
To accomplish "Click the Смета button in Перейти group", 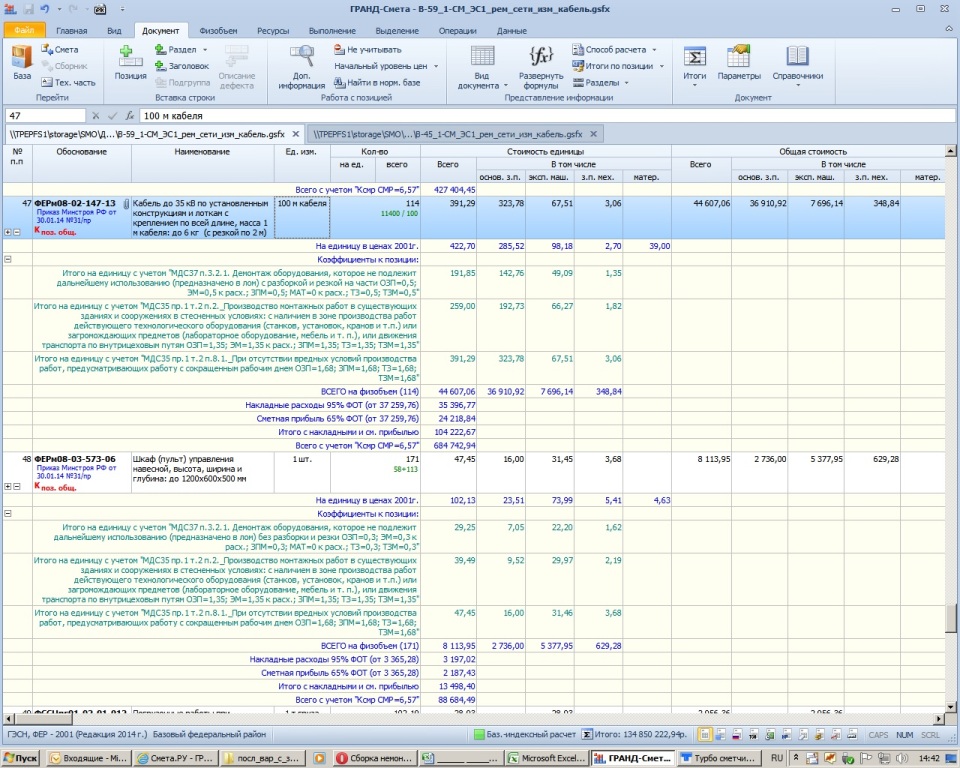I will point(60,49).
